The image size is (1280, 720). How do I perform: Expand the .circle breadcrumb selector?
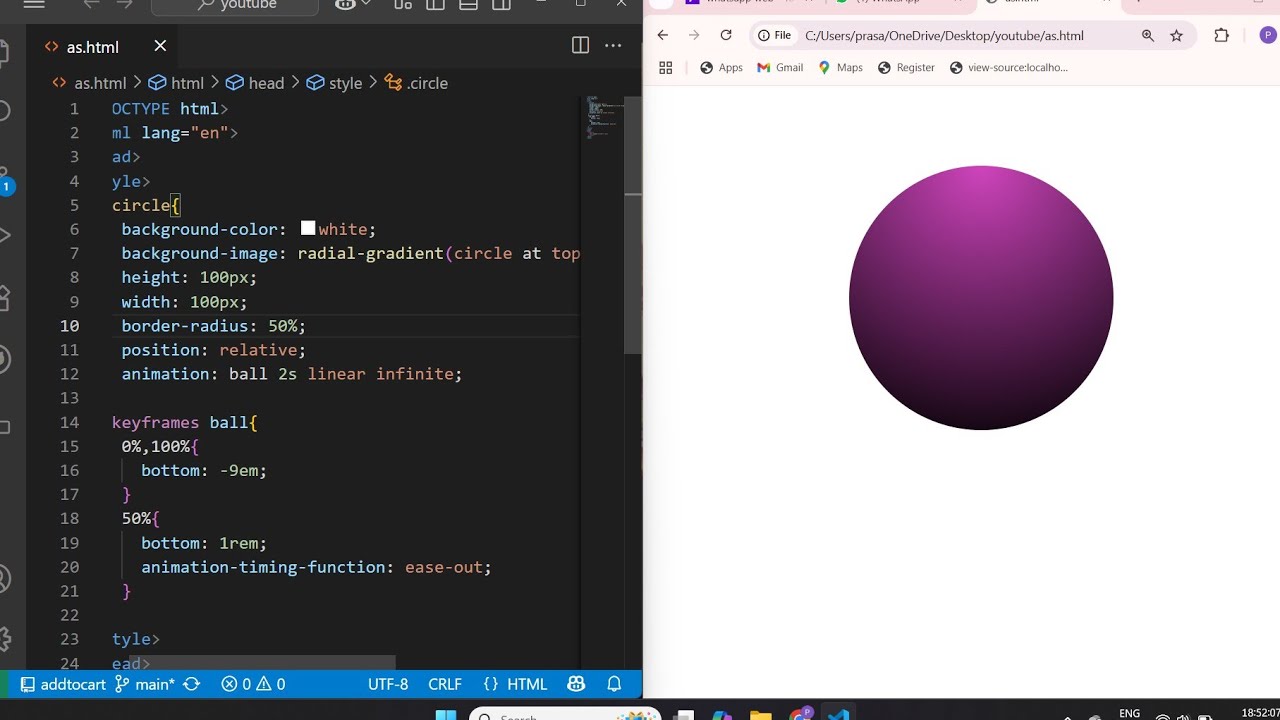coord(417,83)
